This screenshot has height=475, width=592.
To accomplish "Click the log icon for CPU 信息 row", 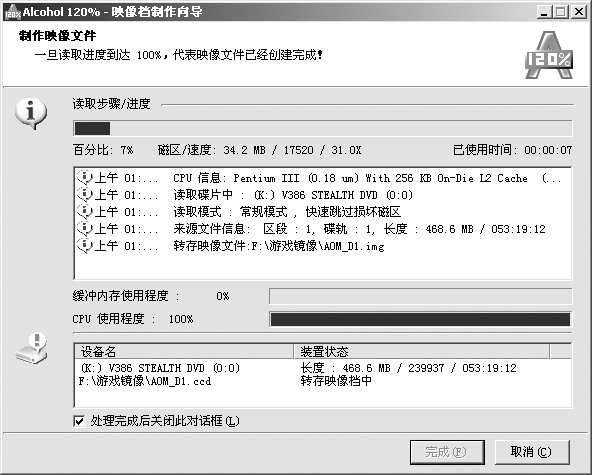I will pos(85,177).
